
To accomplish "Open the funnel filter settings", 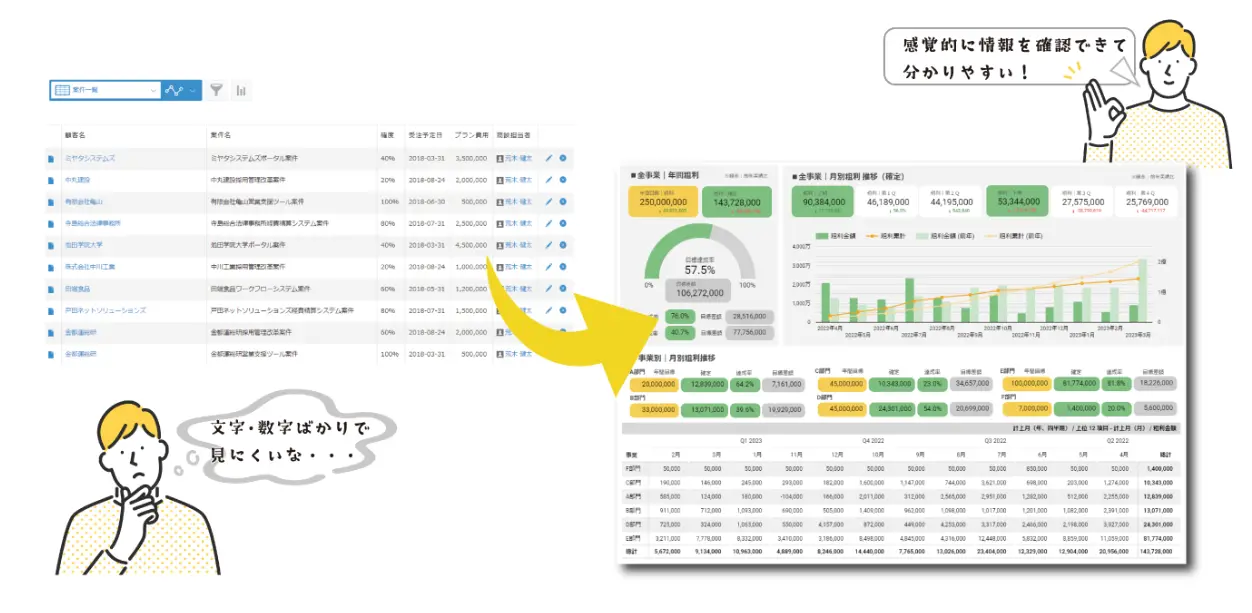I will (216, 90).
